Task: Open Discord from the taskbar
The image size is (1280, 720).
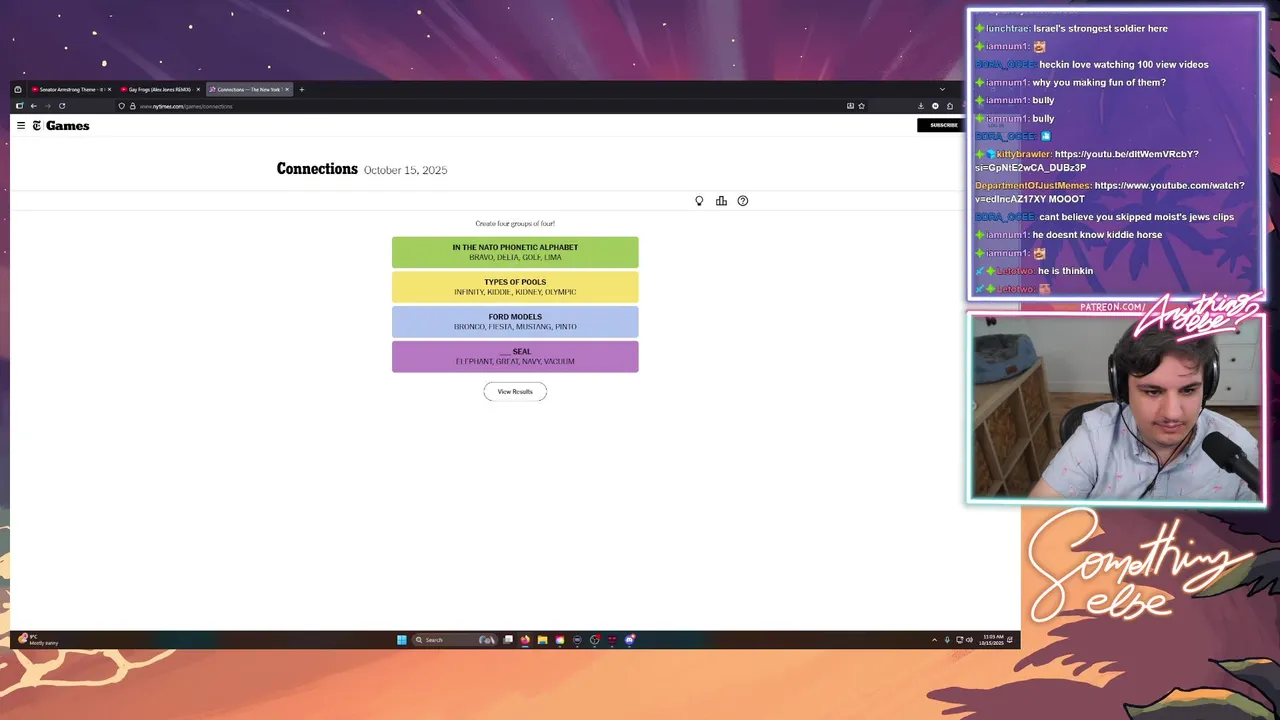Action: click(x=629, y=640)
